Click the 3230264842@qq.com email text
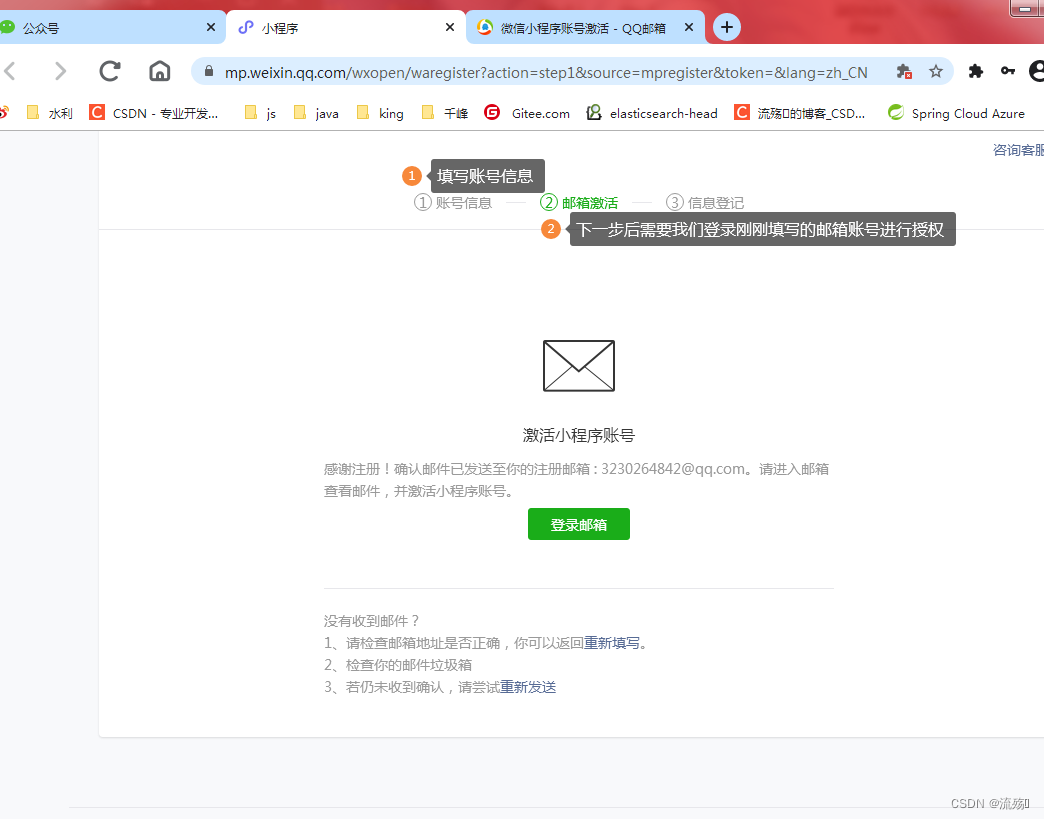The height and width of the screenshot is (819, 1044). tap(673, 469)
